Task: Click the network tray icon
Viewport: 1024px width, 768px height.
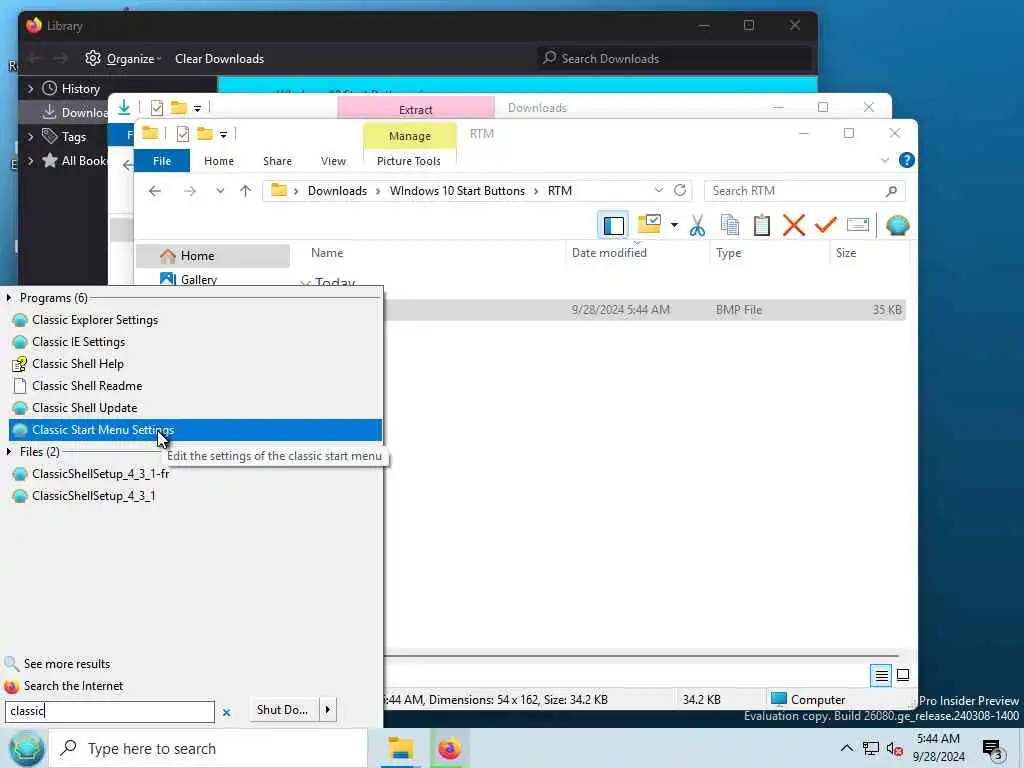Action: pyautogui.click(x=871, y=748)
